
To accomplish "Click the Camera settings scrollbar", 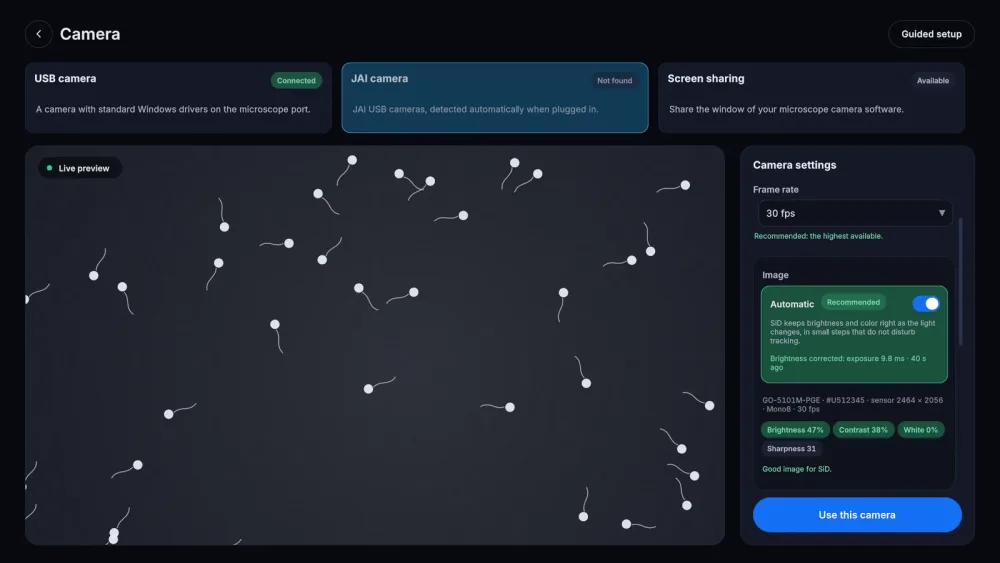I will coord(960,282).
